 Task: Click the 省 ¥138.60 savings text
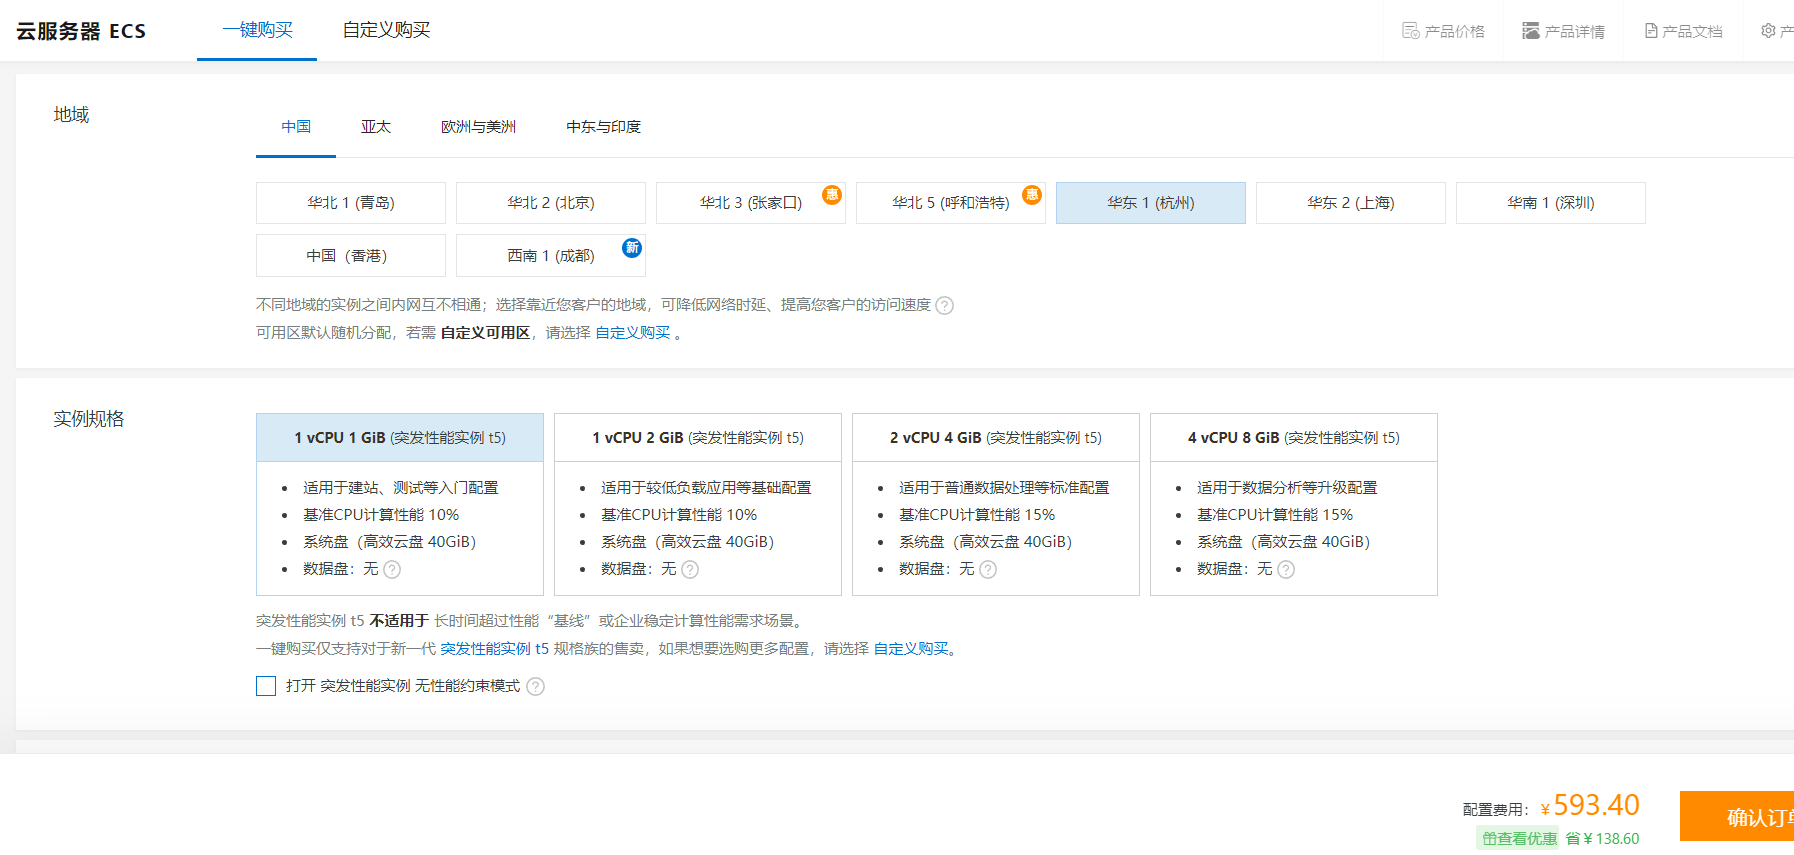pyautogui.click(x=1603, y=839)
